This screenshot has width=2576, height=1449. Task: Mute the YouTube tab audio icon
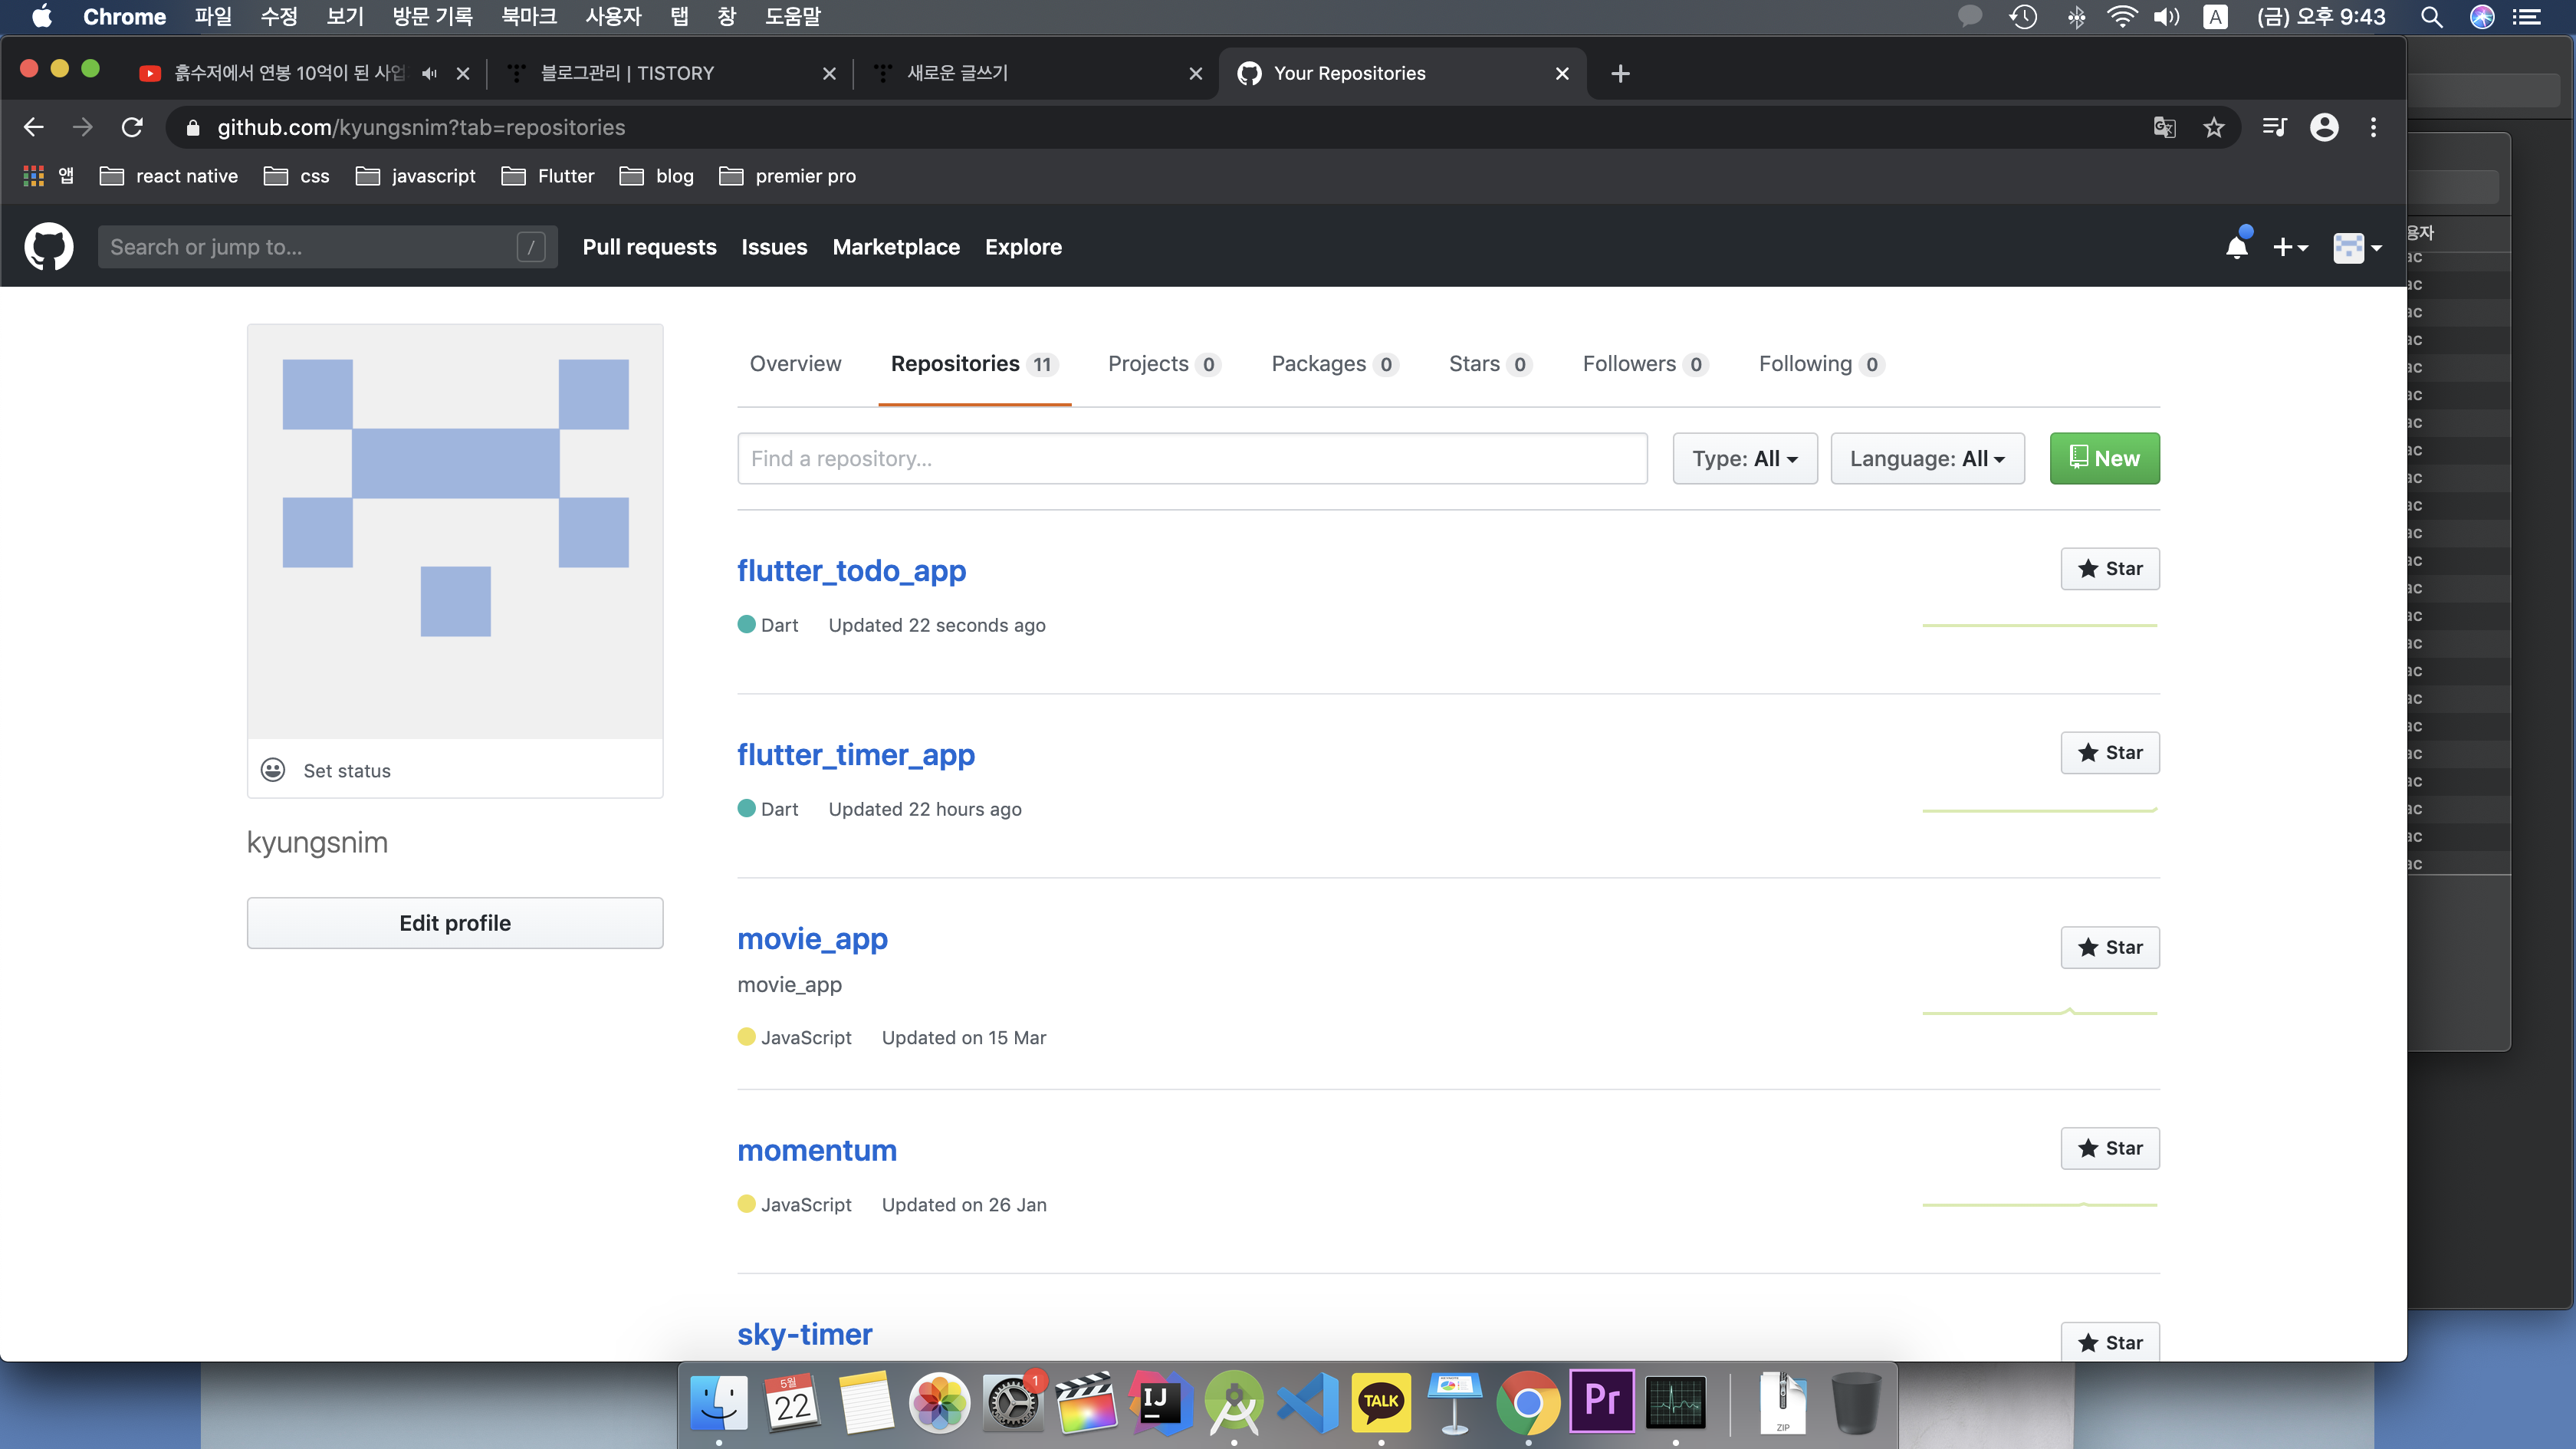coord(430,73)
